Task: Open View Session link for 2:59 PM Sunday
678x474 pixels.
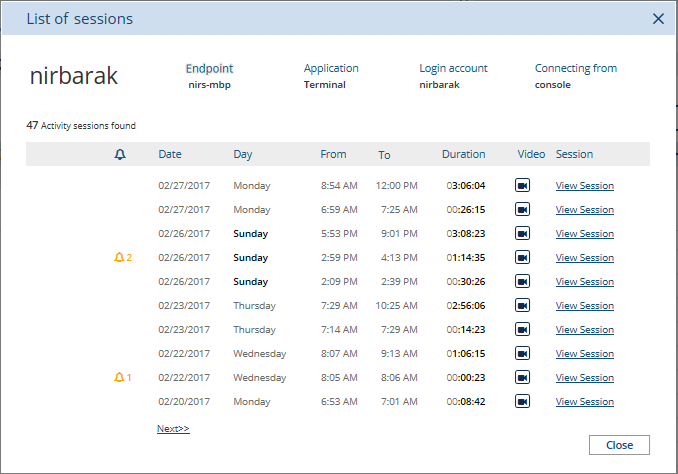Action: click(584, 258)
